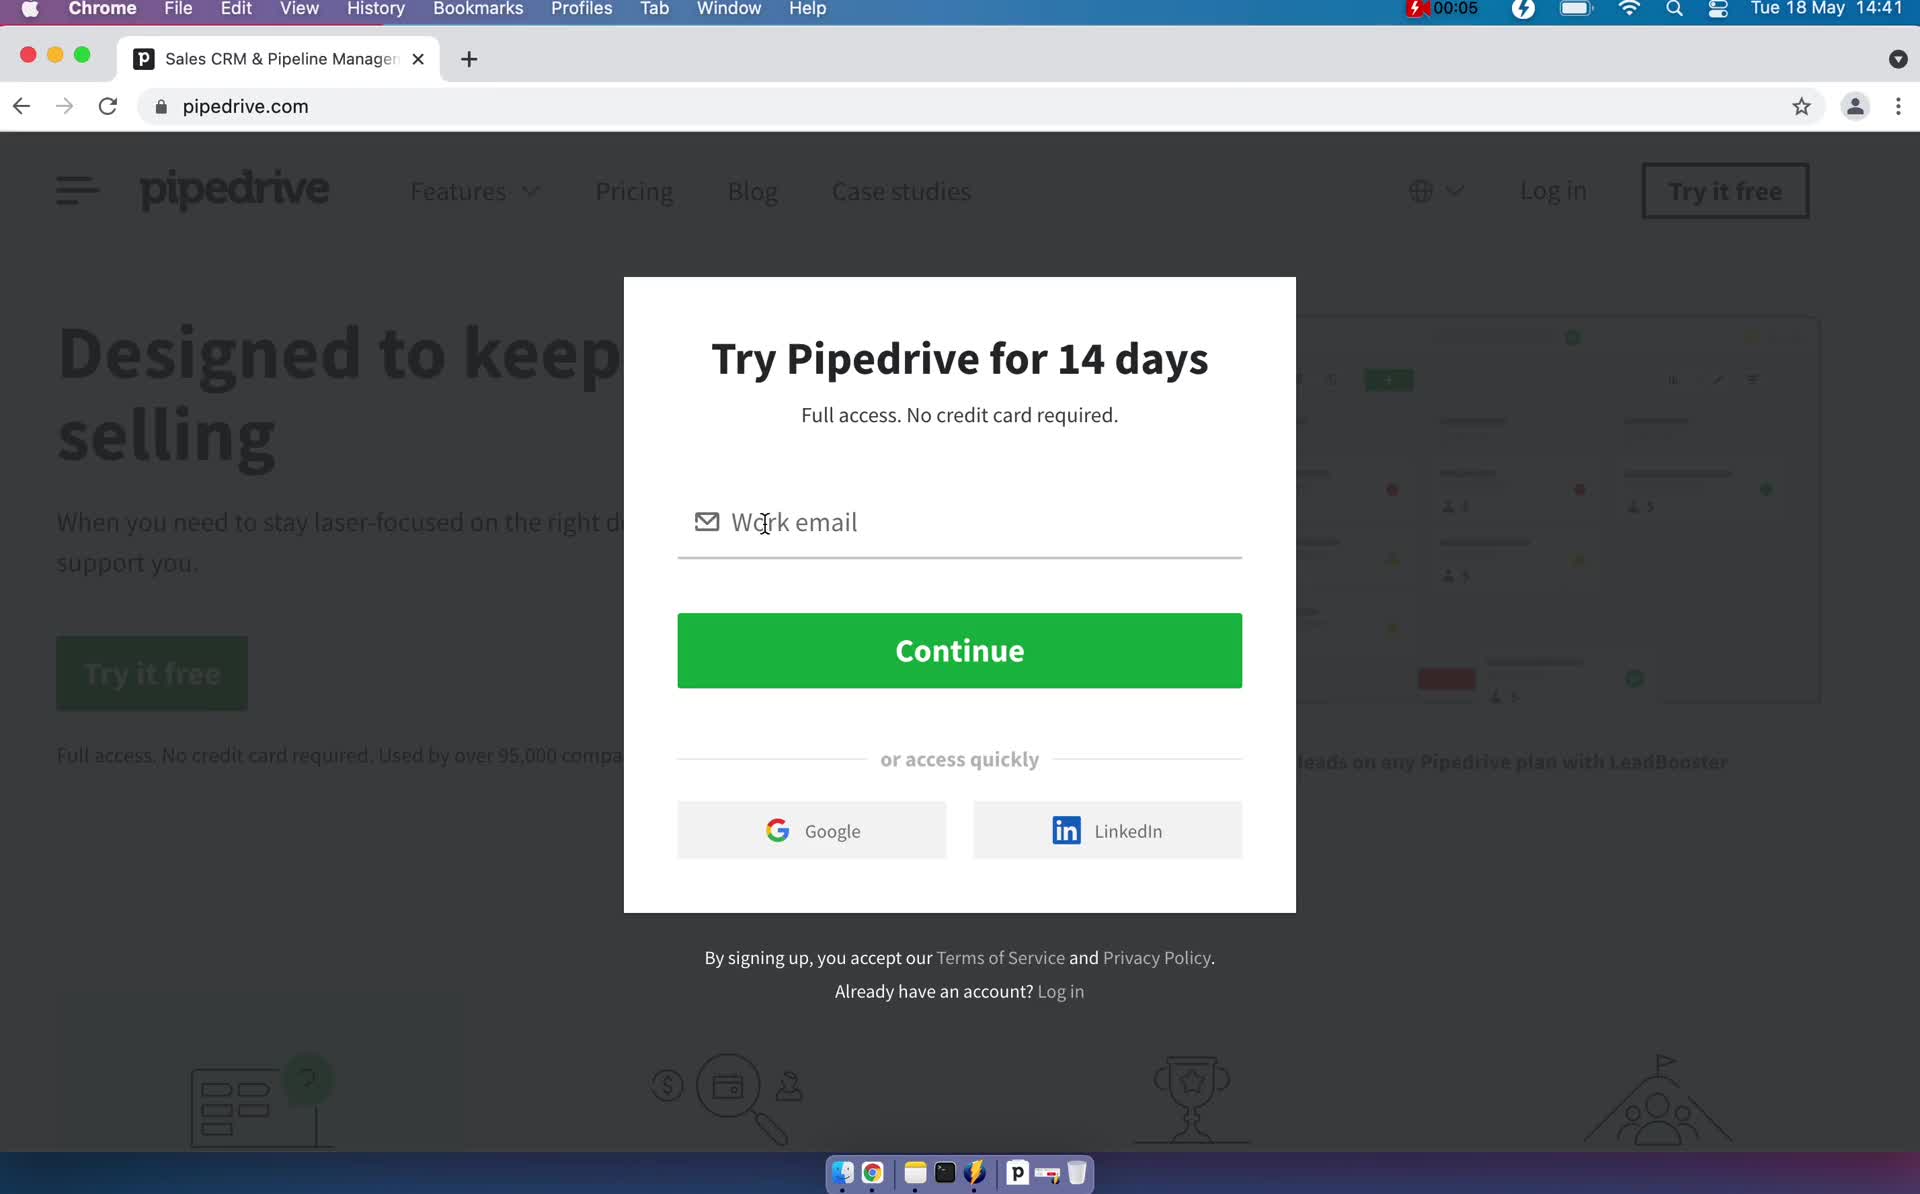Image resolution: width=1920 pixels, height=1194 pixels.
Task: Open Finder from the dock
Action: point(842,1172)
